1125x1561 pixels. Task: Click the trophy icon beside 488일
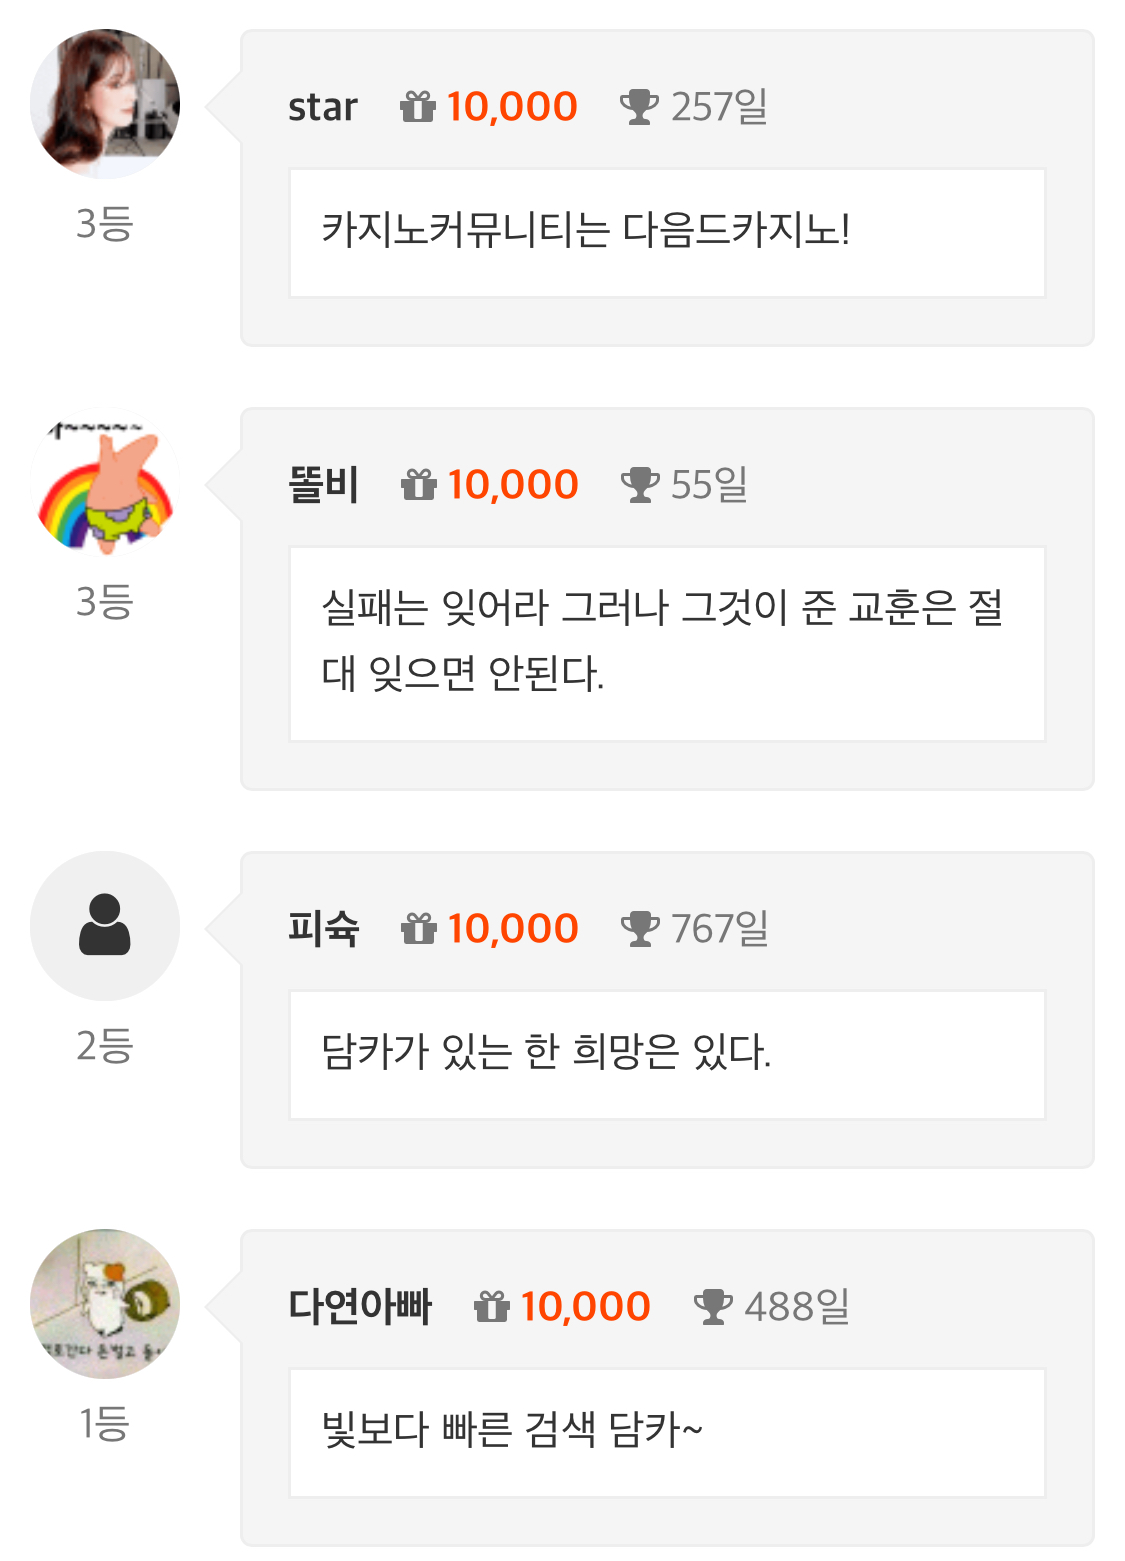(713, 1306)
